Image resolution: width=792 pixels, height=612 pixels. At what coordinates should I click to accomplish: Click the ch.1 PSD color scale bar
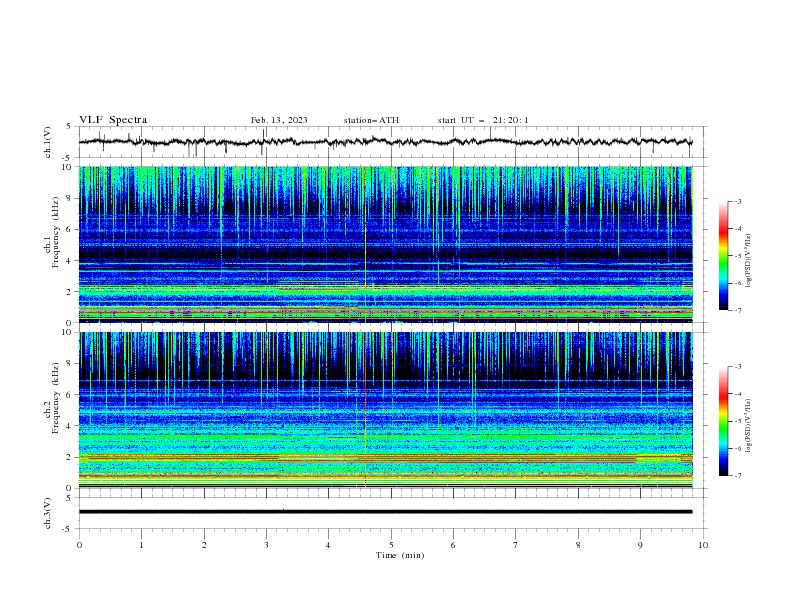(x=723, y=256)
